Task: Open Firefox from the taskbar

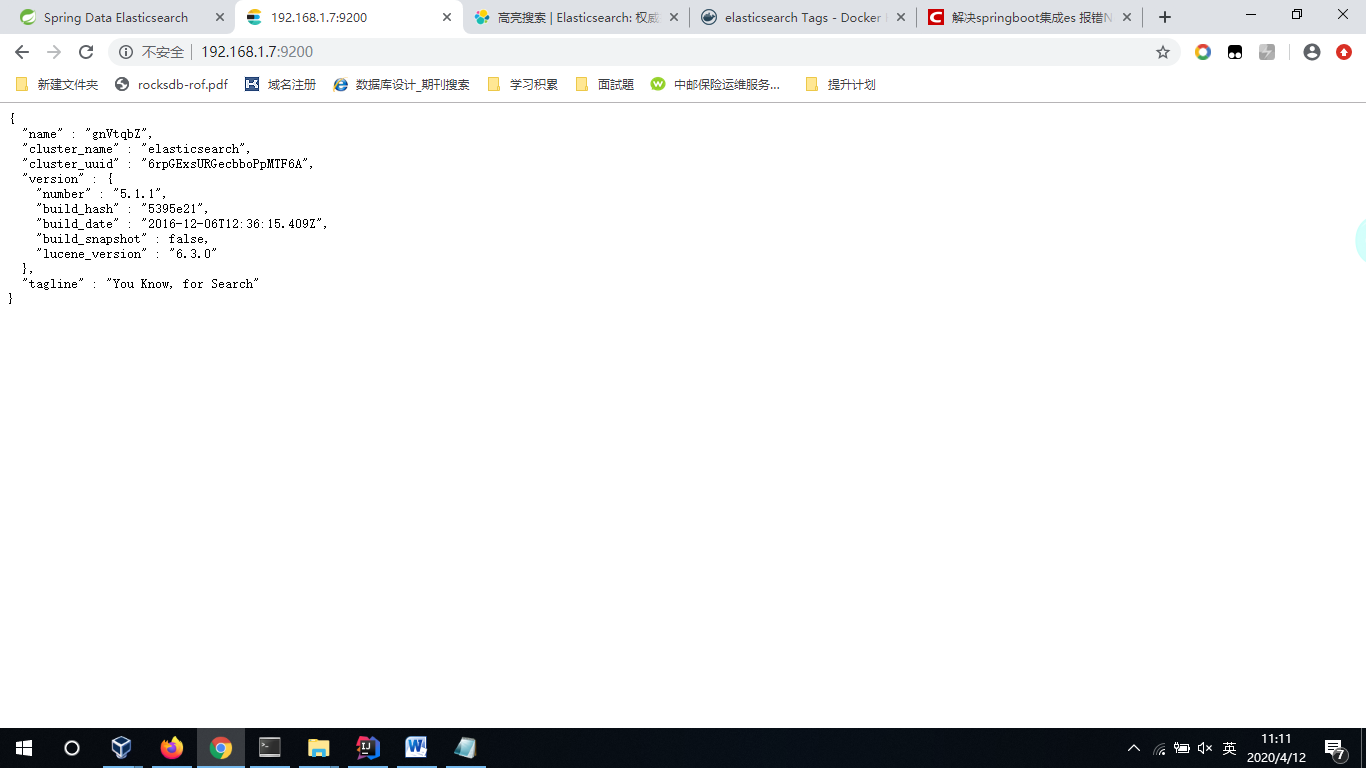Action: pyautogui.click(x=171, y=747)
